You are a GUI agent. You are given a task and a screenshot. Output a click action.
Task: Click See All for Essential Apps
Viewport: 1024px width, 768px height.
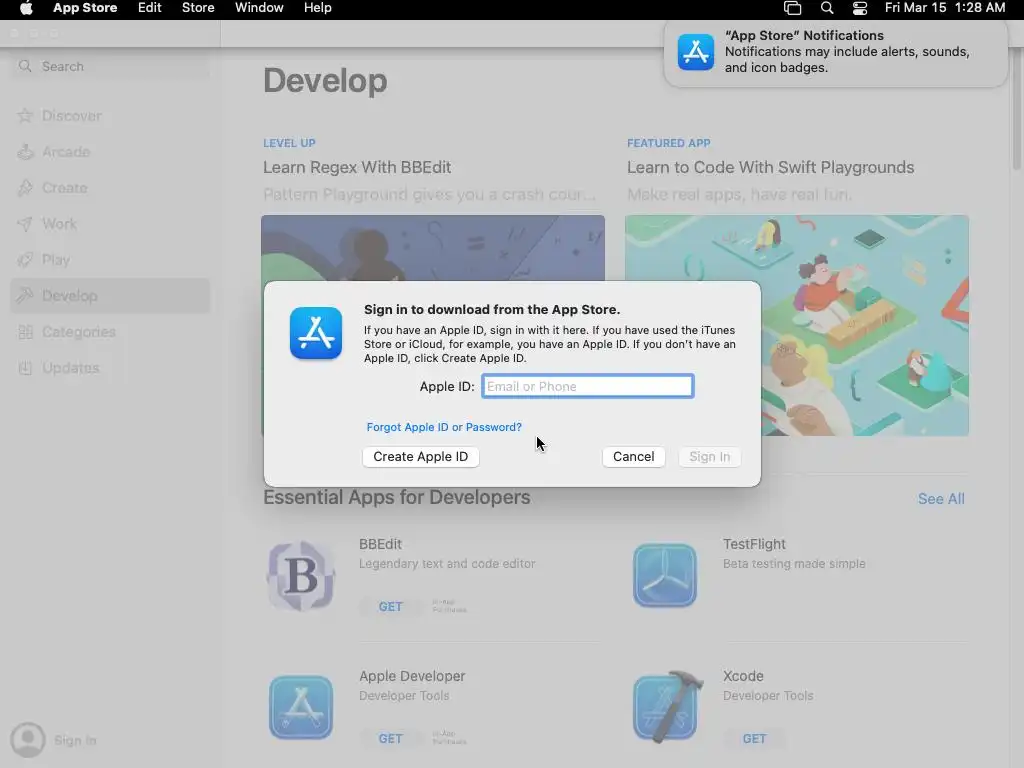pyautogui.click(x=941, y=499)
